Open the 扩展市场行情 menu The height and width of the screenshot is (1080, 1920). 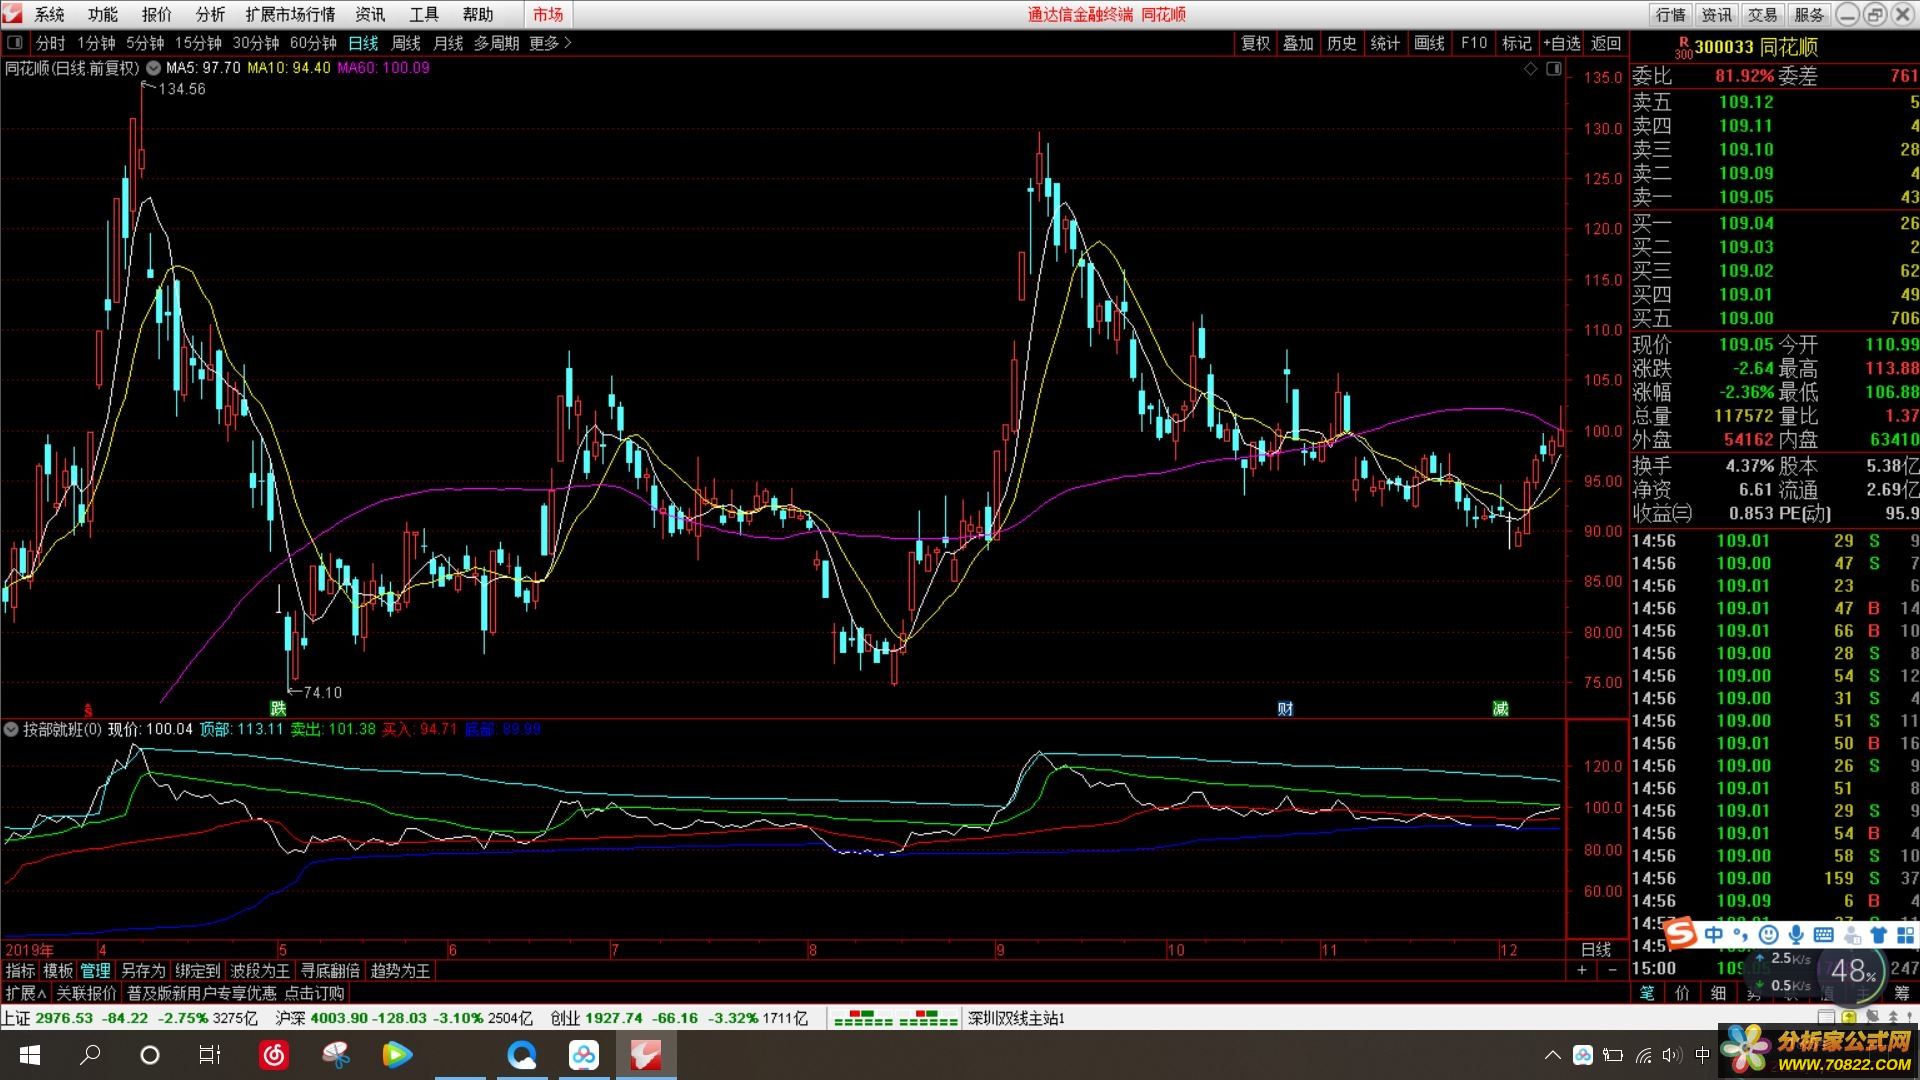291,14
